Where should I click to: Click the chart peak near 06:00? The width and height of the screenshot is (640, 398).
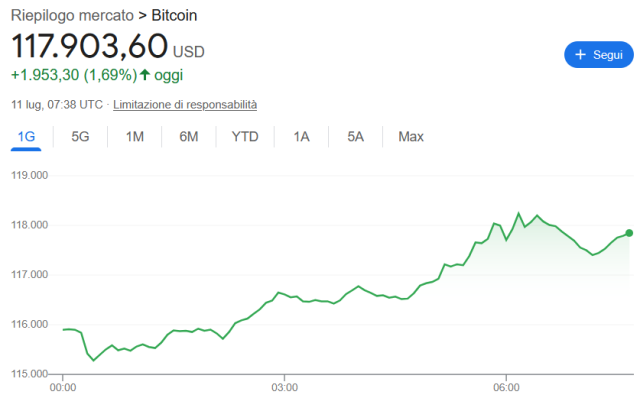tap(519, 213)
